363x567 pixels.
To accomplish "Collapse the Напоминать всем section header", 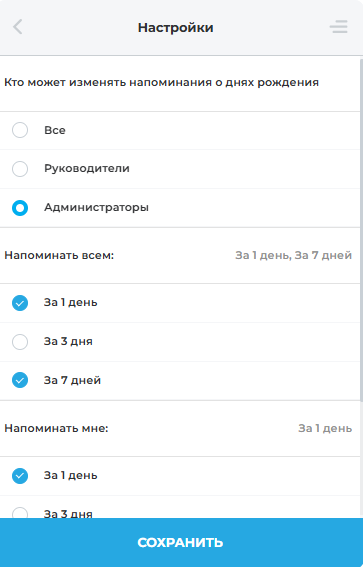I will coord(180,256).
